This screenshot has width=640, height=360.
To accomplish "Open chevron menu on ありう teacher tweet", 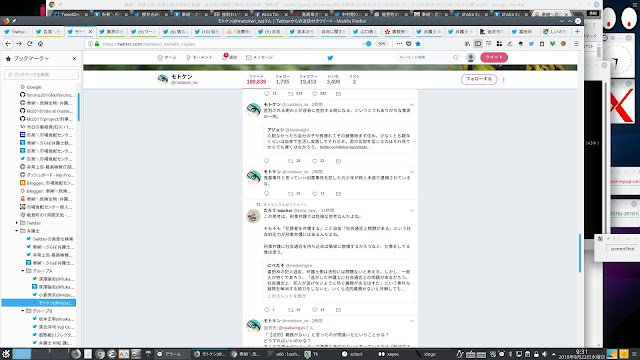I will [412, 211].
